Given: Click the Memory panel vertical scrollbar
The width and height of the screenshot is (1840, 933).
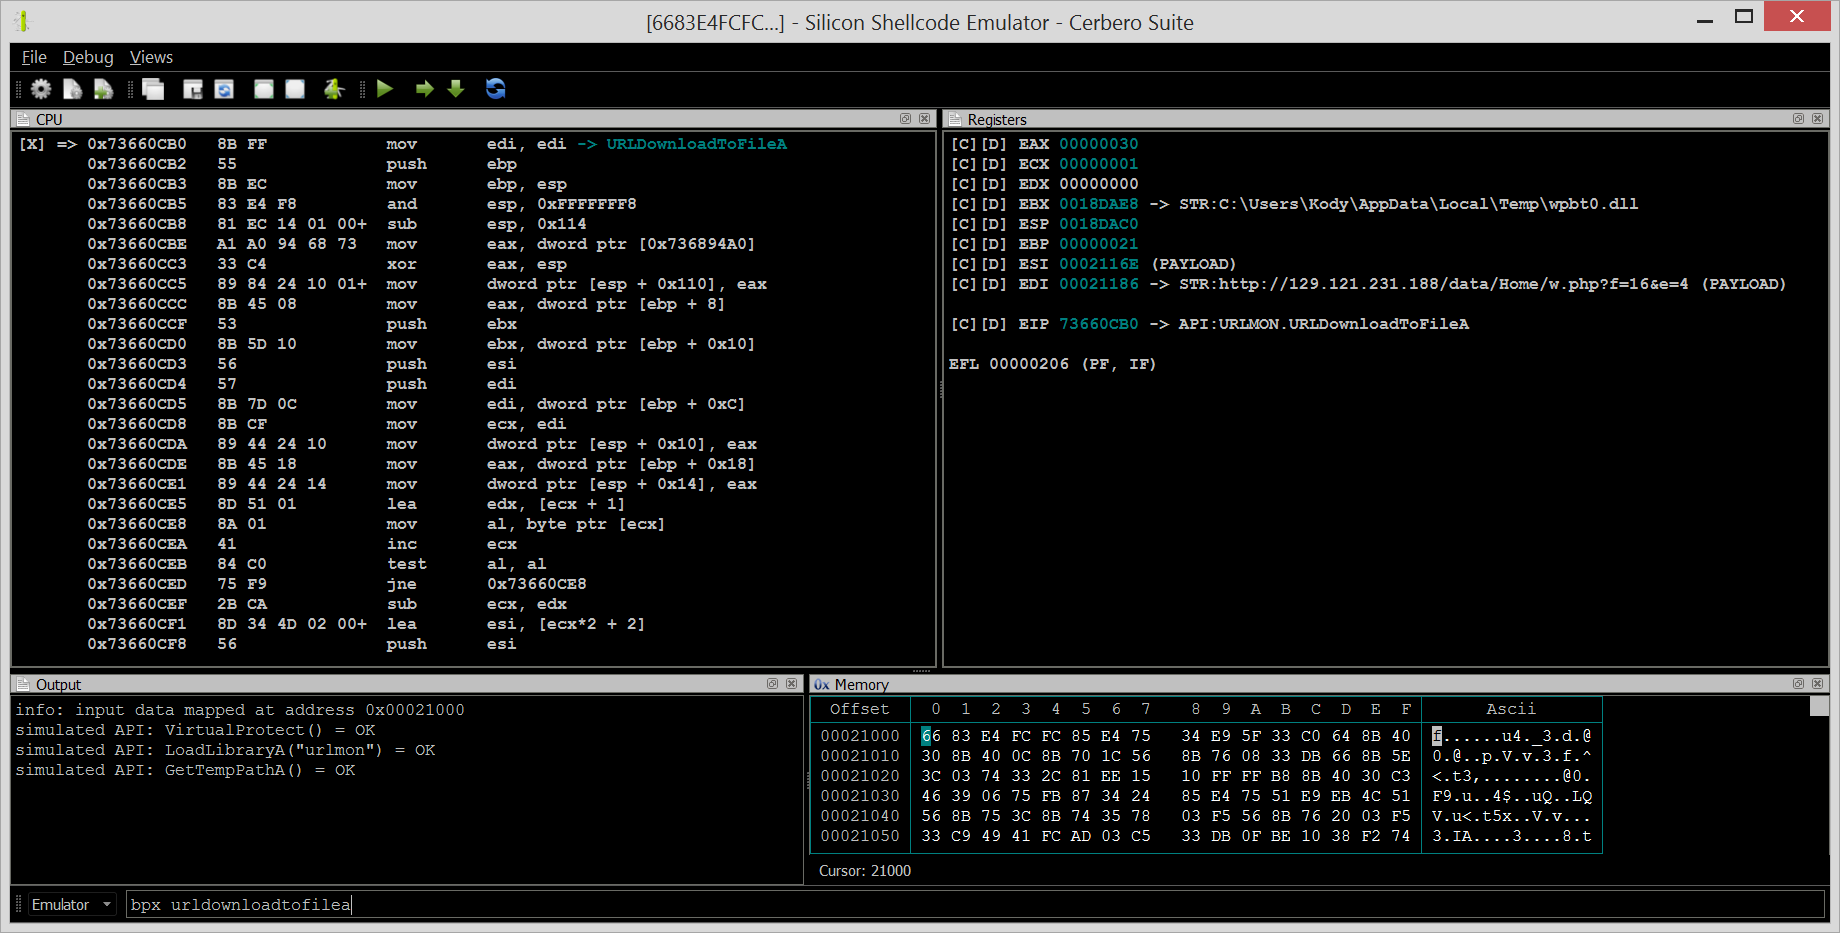Looking at the screenshot, I should [1819, 775].
